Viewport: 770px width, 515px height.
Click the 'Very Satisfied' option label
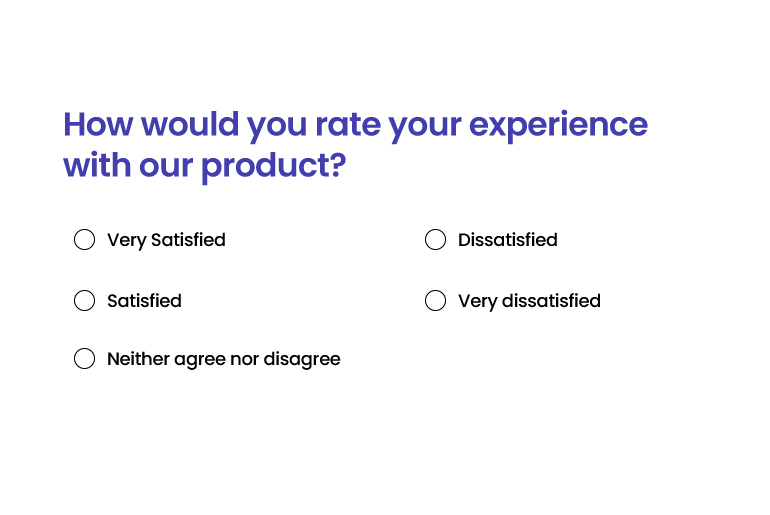(x=166, y=241)
